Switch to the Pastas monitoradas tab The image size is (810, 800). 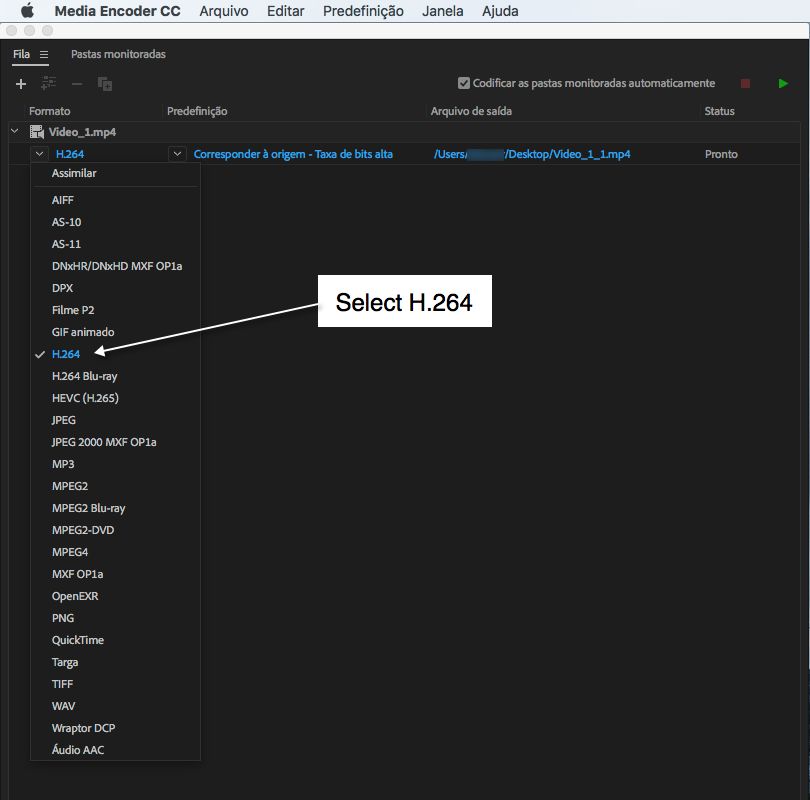point(118,54)
